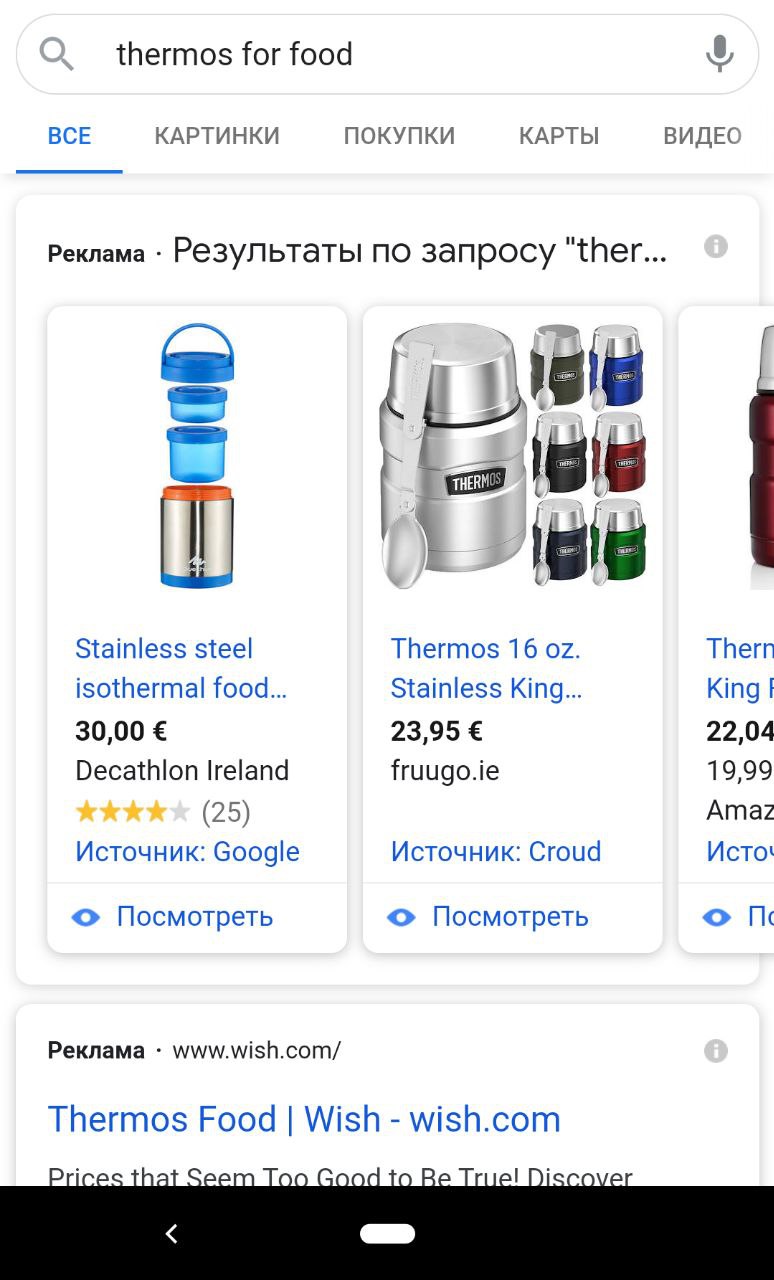This screenshot has width=774, height=1280.
Task: Tap the search magnifier icon
Action: click(x=57, y=54)
